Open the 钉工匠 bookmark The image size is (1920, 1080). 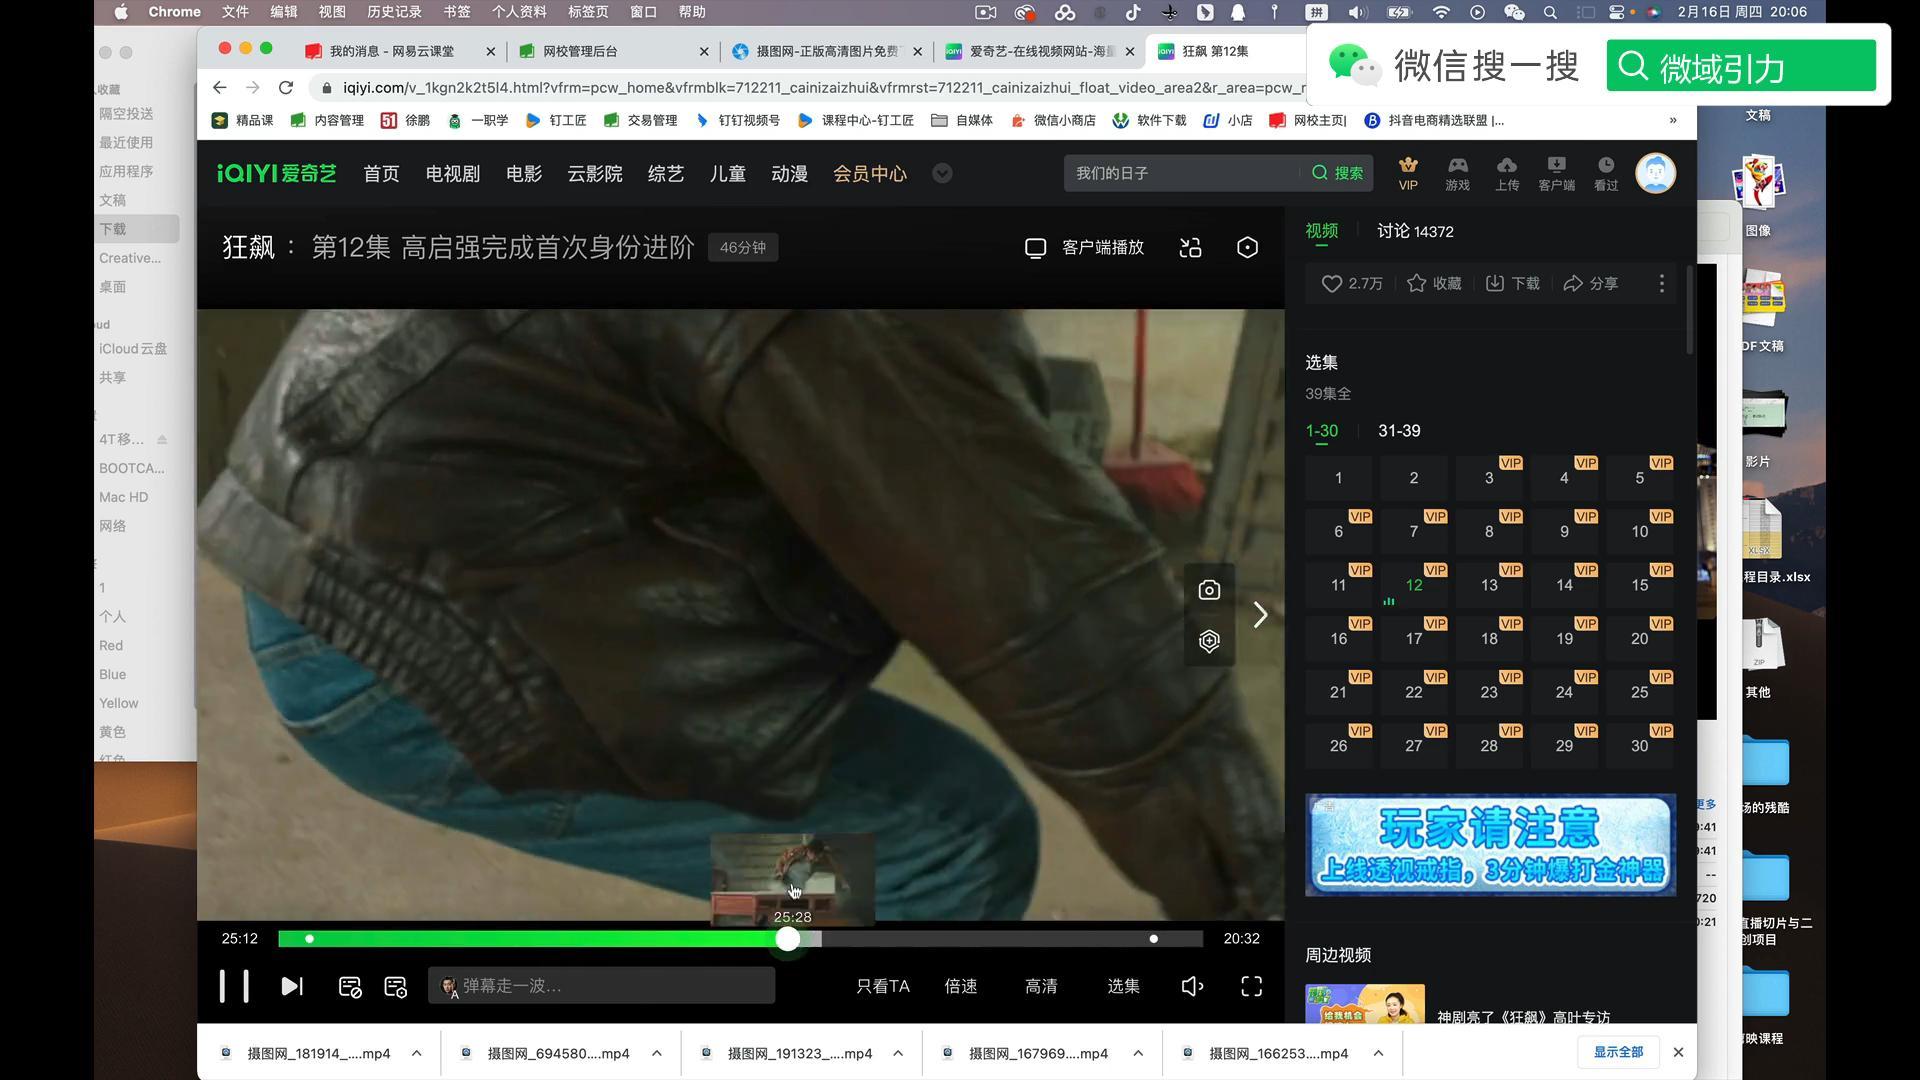[x=556, y=120]
